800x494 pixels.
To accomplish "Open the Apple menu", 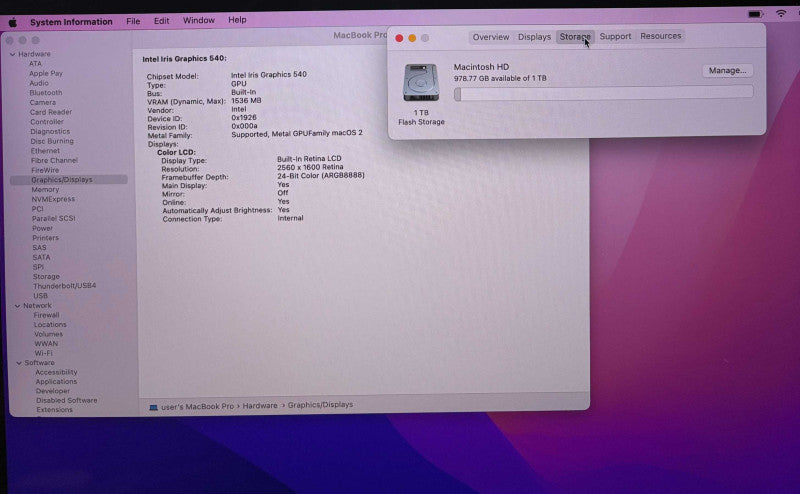I will (x=13, y=22).
